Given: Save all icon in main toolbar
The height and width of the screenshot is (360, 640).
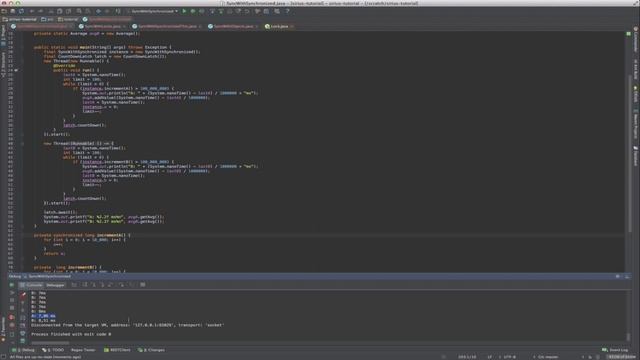Looking at the screenshot, I should point(13,11).
